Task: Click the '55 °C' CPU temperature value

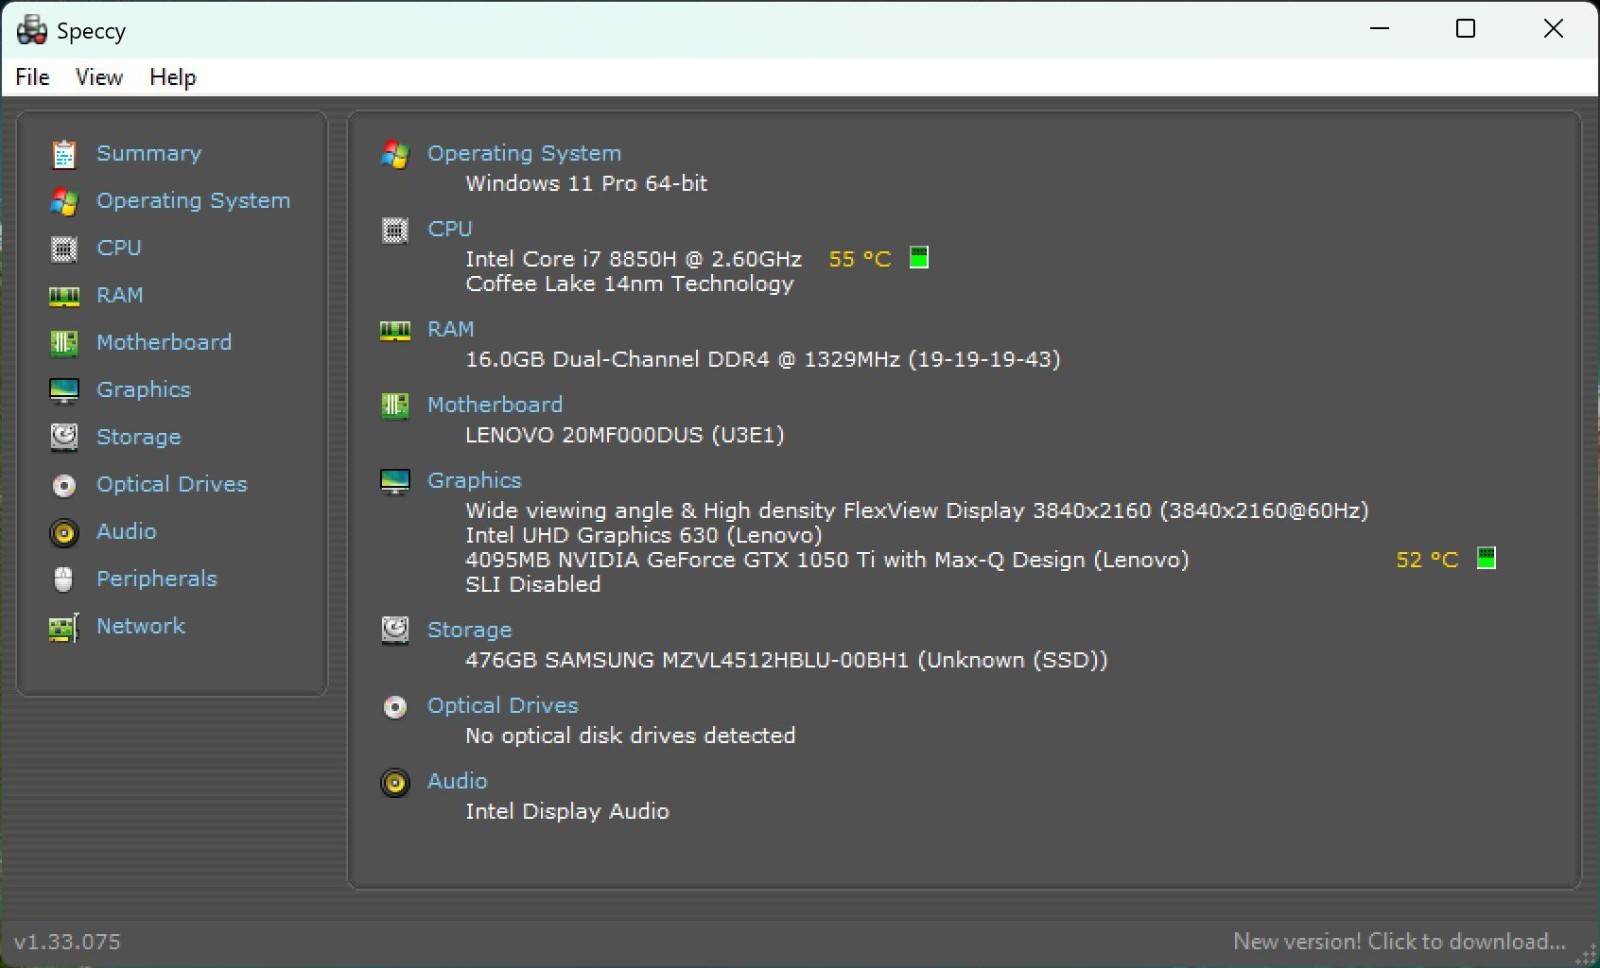Action: [x=860, y=259]
